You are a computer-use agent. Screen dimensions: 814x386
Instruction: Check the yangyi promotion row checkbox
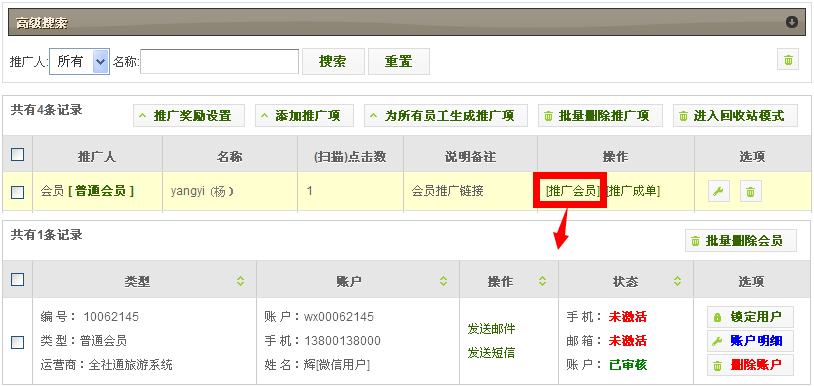[x=18, y=192]
